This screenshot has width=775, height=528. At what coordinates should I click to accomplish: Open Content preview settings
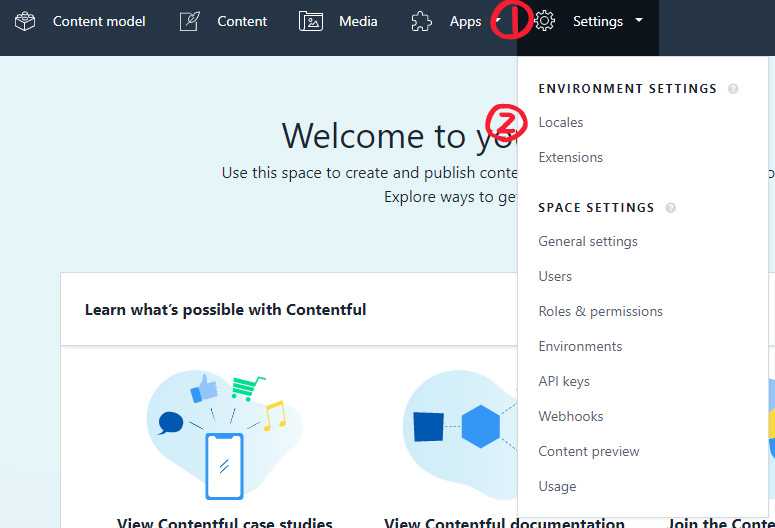pyautogui.click(x=588, y=451)
